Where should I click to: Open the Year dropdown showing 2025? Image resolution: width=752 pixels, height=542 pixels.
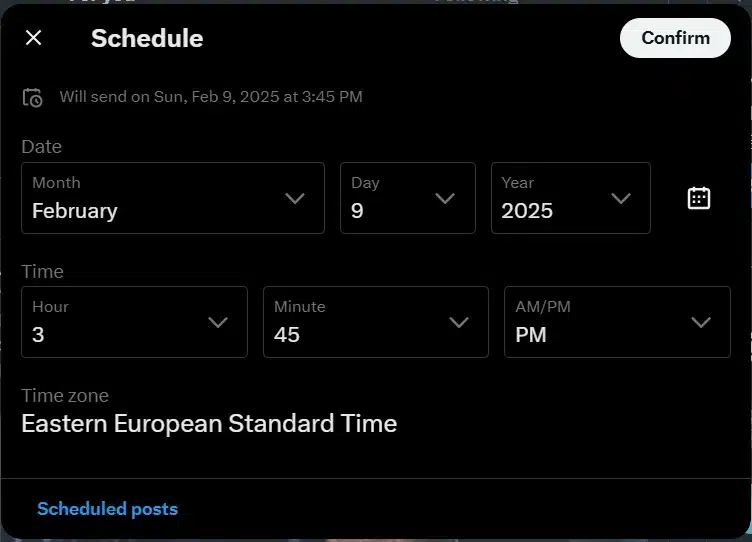tap(571, 198)
